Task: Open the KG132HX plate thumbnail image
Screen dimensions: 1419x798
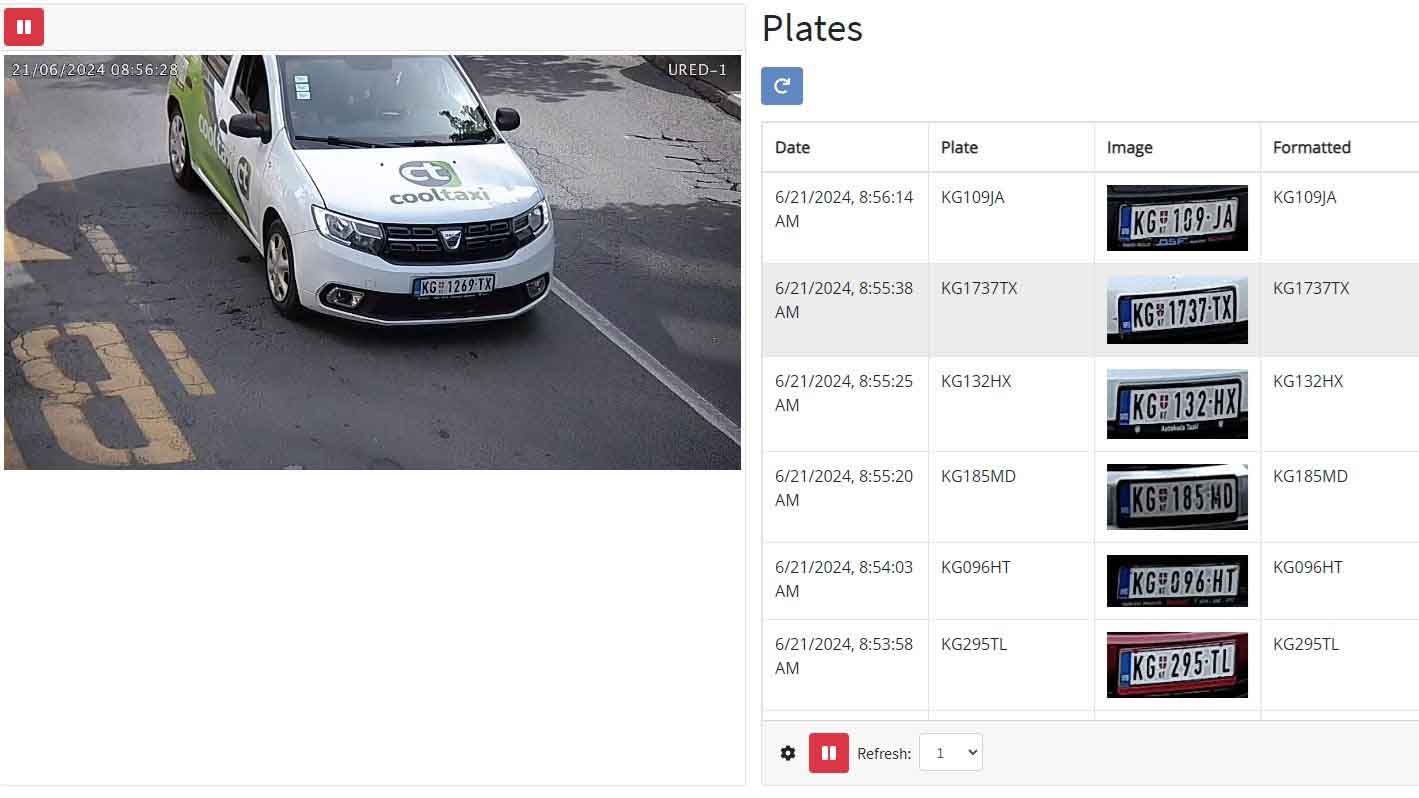Action: (1177, 404)
